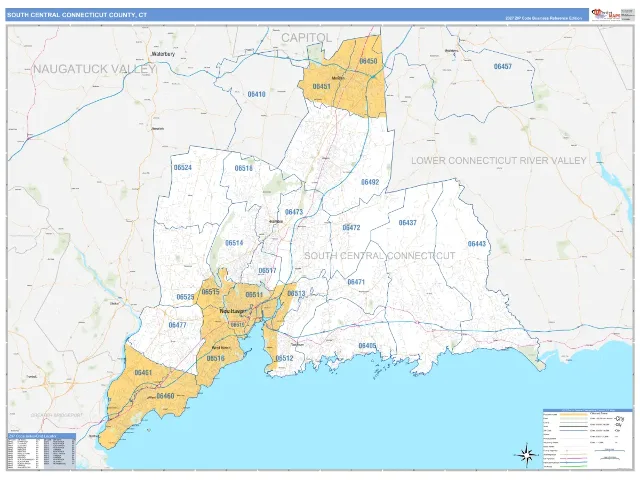Click the ZIP code label 06460
The width and height of the screenshot is (640, 480).
(165, 396)
